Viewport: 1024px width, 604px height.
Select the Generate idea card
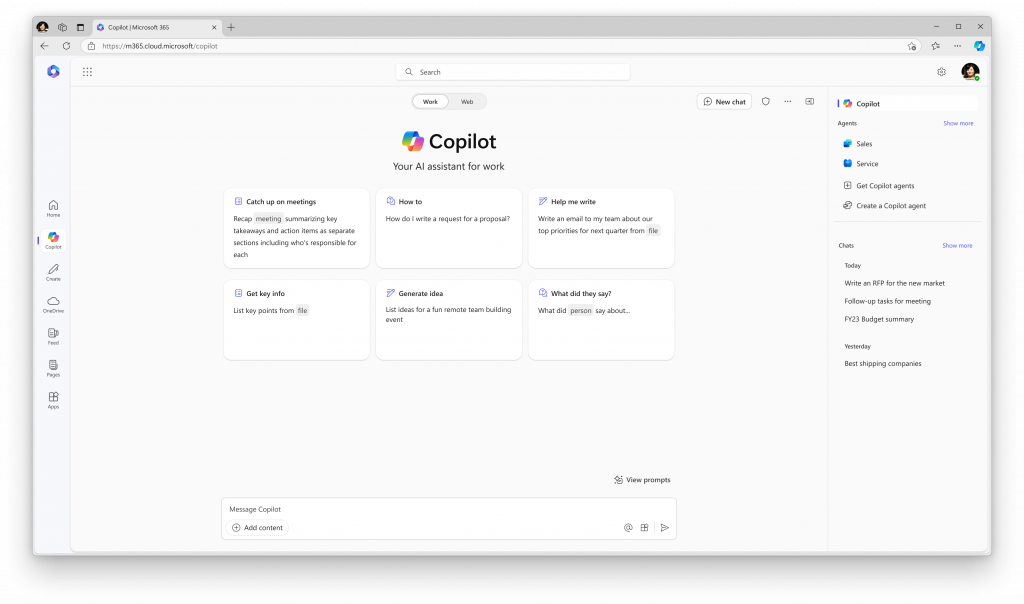[449, 320]
